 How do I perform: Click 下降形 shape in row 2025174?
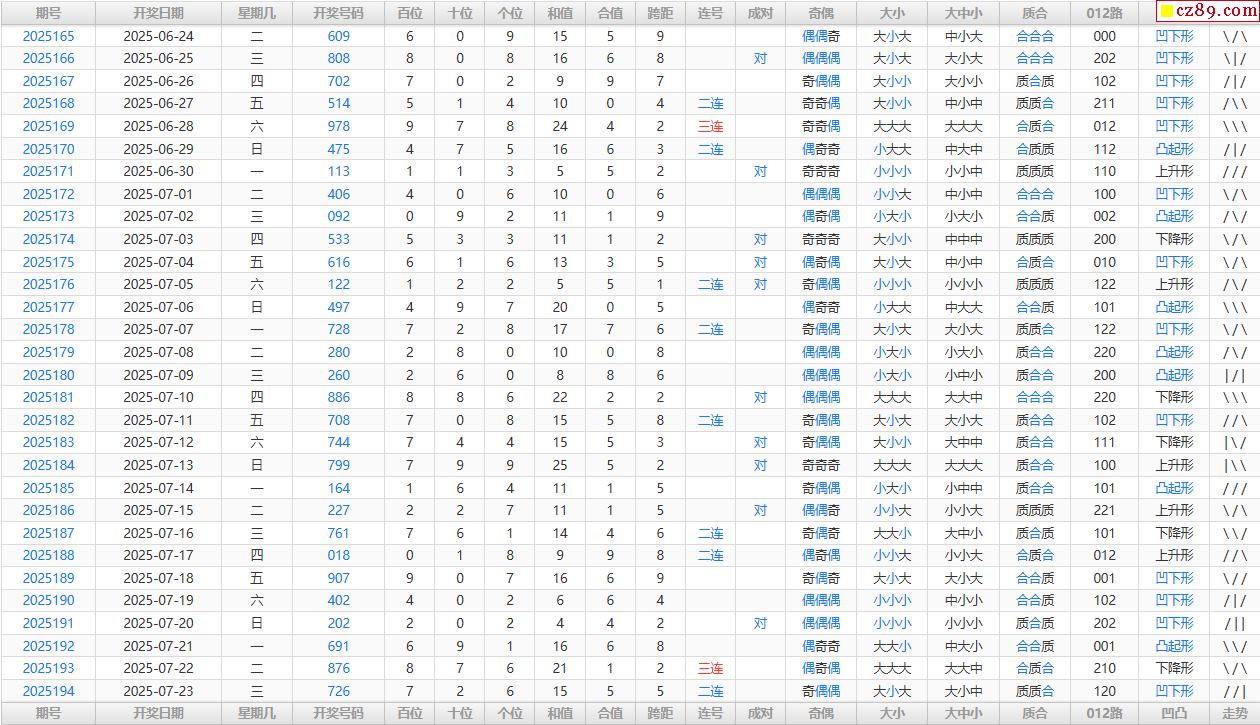[x=1174, y=239]
